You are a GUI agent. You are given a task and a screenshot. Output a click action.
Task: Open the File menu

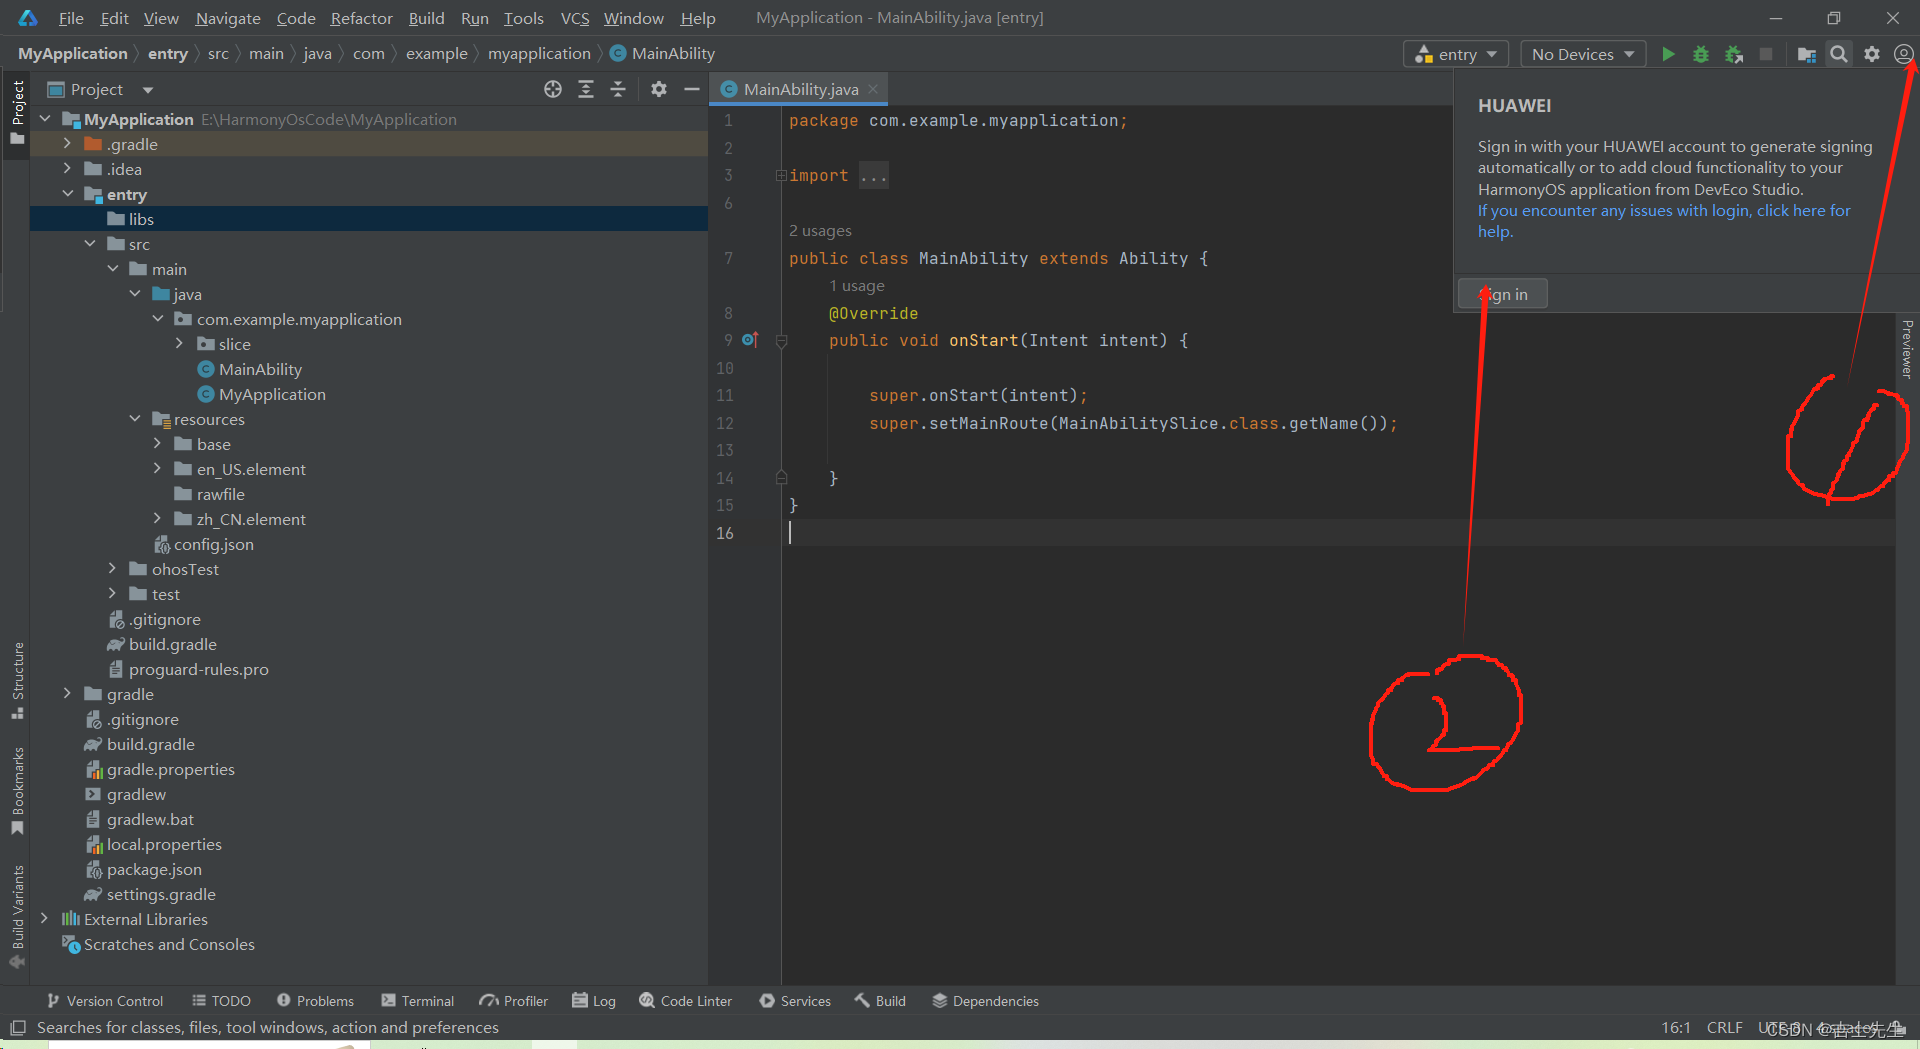pos(71,18)
